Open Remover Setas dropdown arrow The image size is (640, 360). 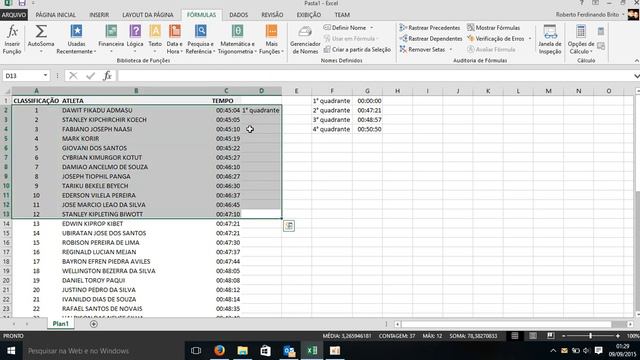click(x=451, y=49)
